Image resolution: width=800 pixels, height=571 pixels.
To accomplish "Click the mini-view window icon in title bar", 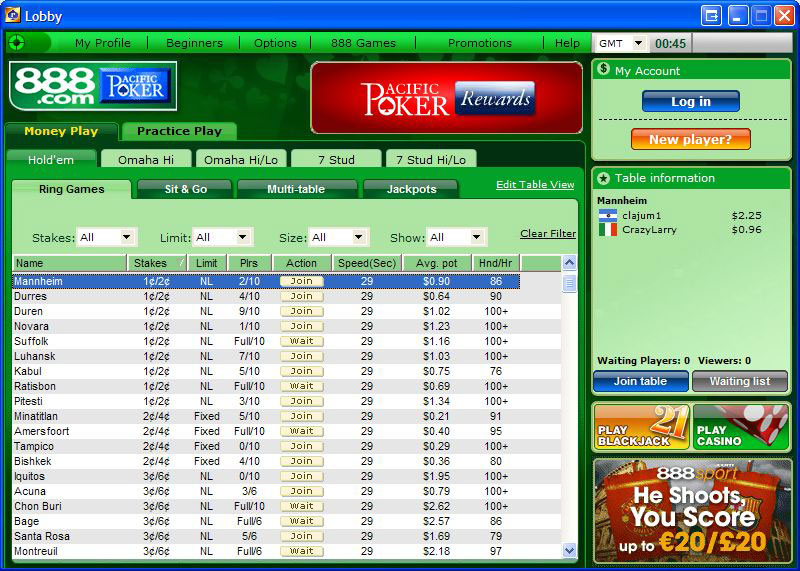I will point(711,16).
